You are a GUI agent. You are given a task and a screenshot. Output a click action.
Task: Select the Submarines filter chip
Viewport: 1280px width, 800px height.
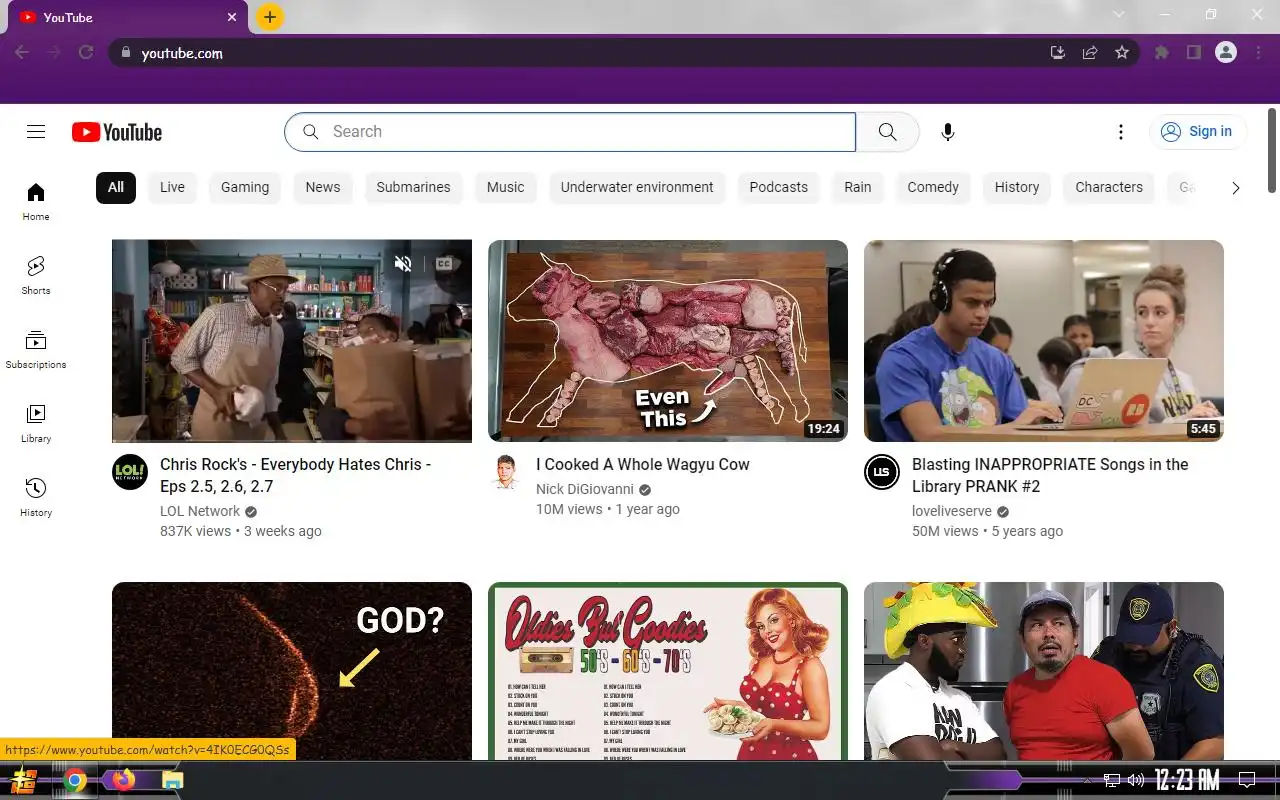(x=413, y=187)
